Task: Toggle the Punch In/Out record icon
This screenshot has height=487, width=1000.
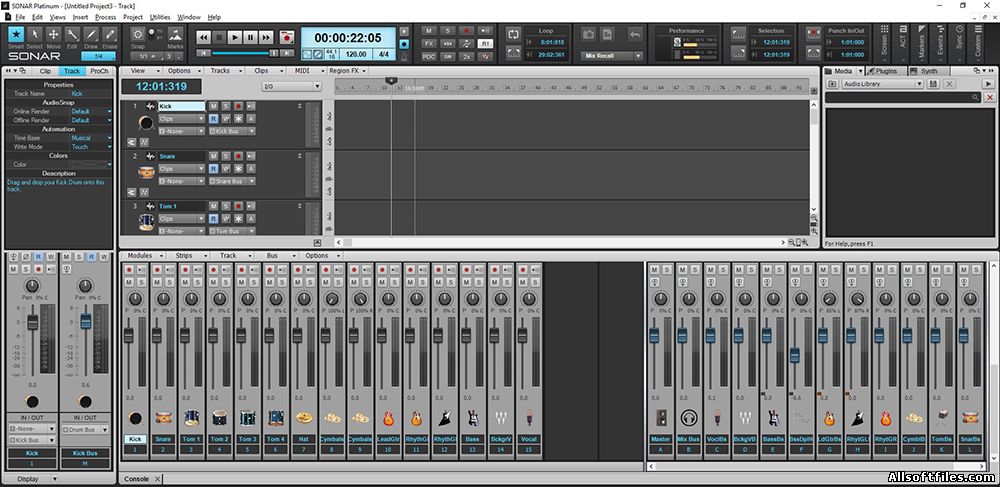Action: 813,34
